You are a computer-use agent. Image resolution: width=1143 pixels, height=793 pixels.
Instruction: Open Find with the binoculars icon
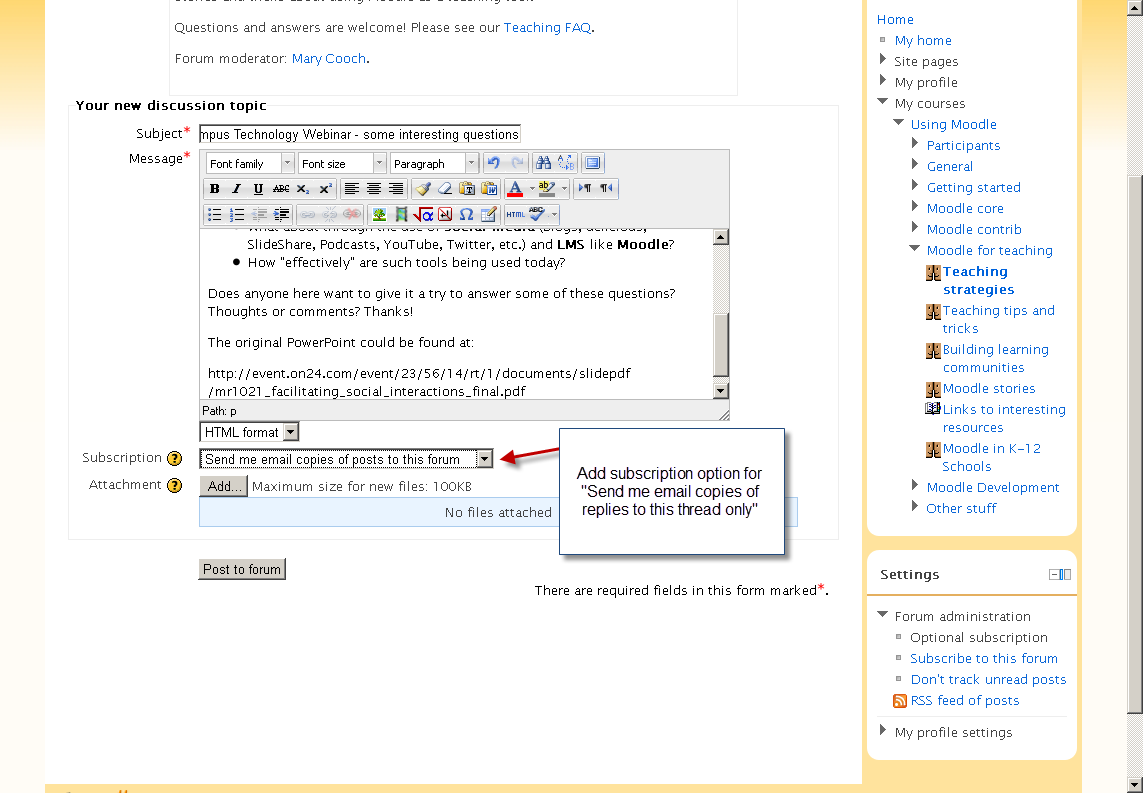[543, 163]
